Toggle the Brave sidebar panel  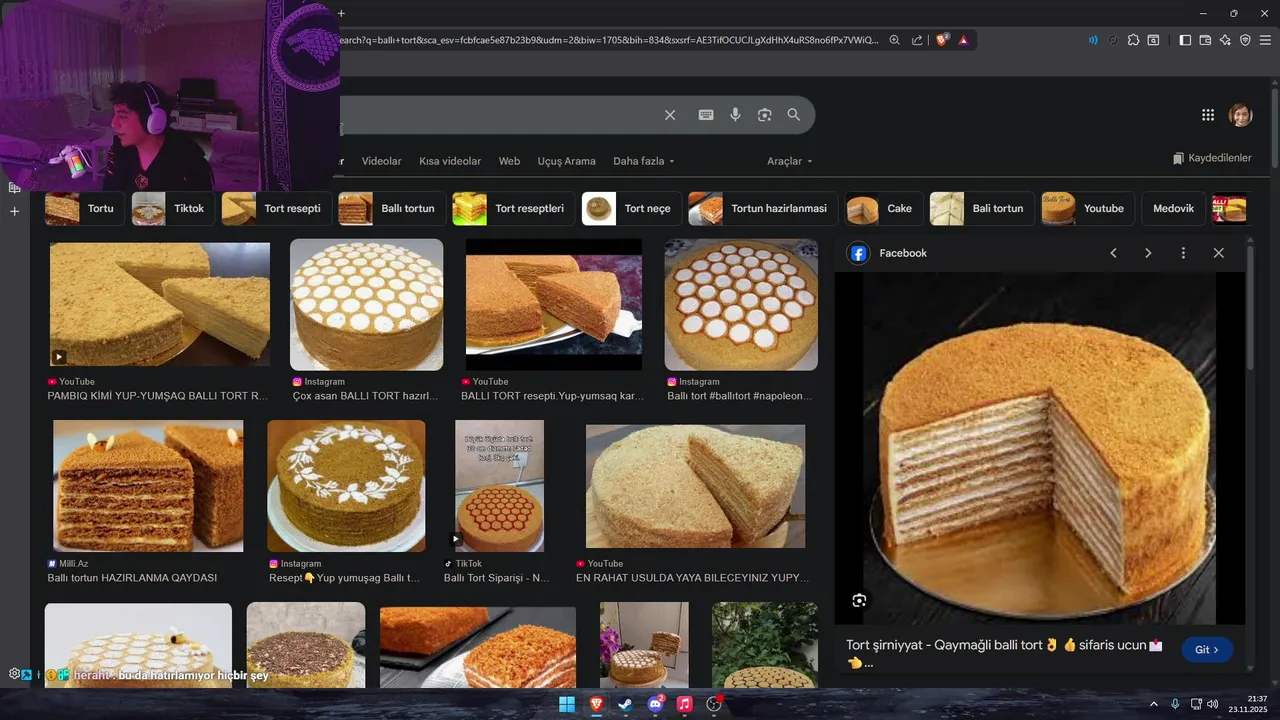click(x=1185, y=40)
